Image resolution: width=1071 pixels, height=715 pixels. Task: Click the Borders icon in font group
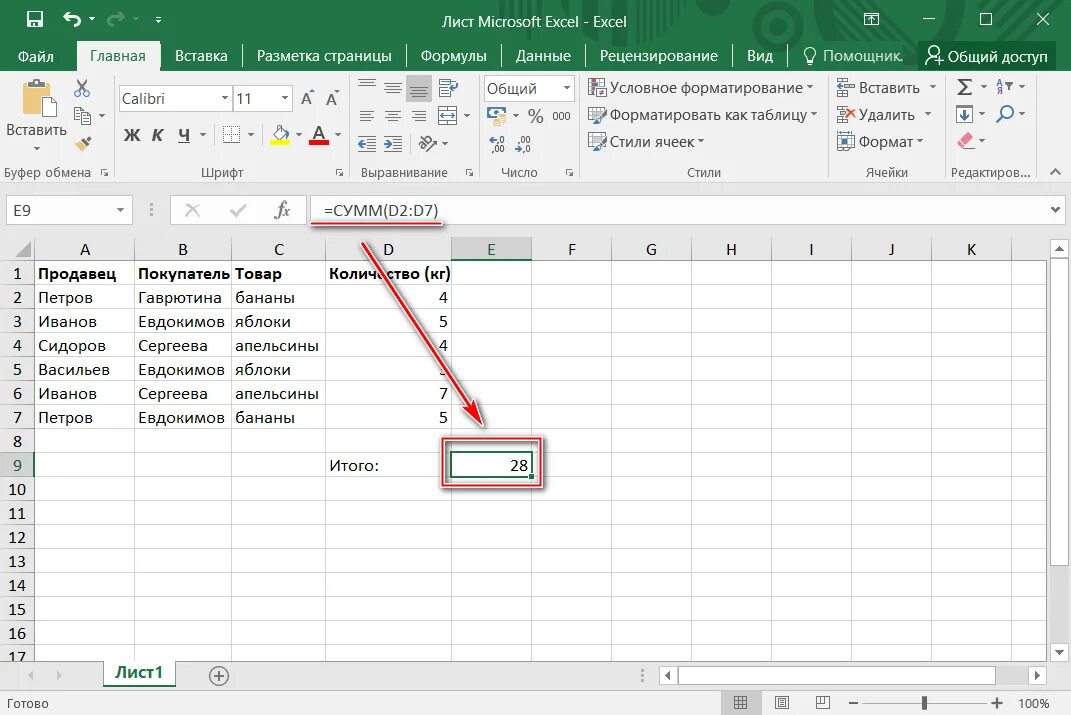(232, 135)
